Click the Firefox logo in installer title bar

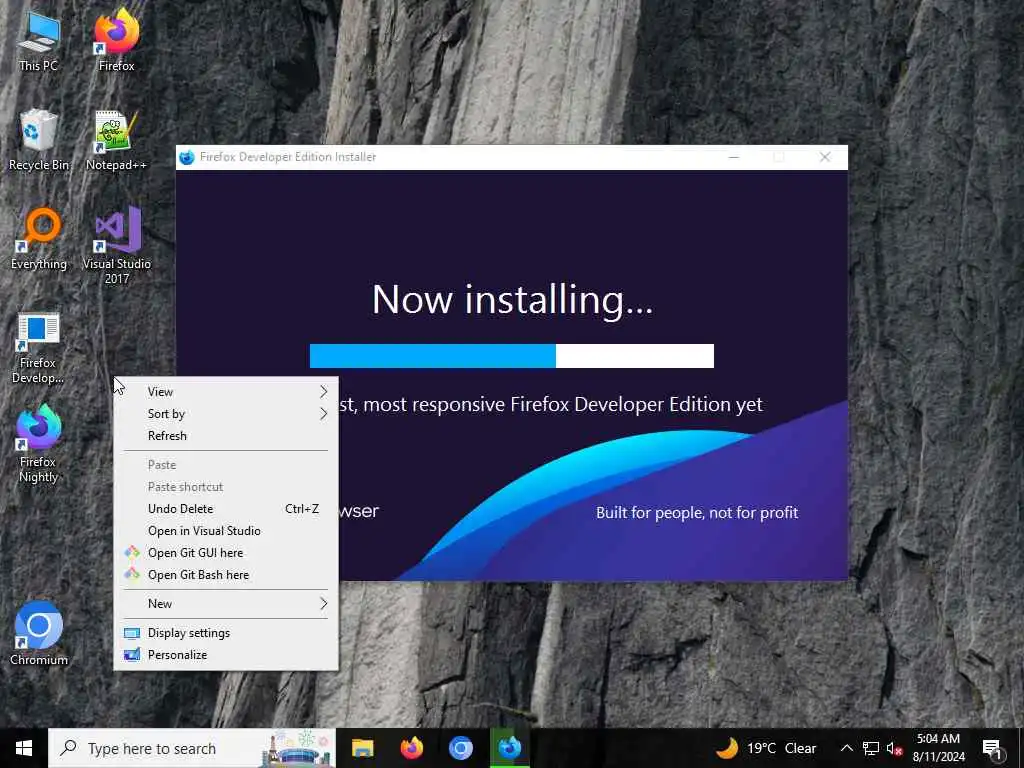pos(187,157)
